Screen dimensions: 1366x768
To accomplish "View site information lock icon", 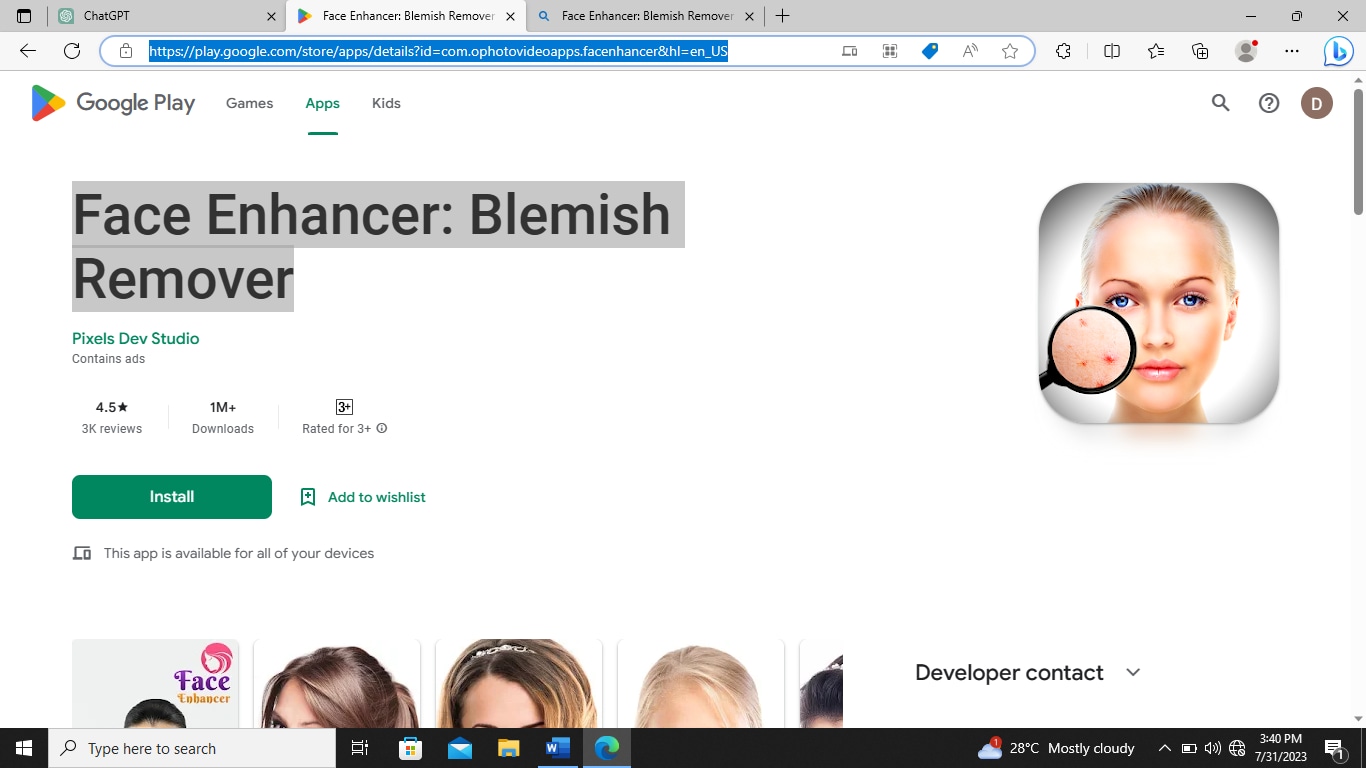I will pos(126,51).
